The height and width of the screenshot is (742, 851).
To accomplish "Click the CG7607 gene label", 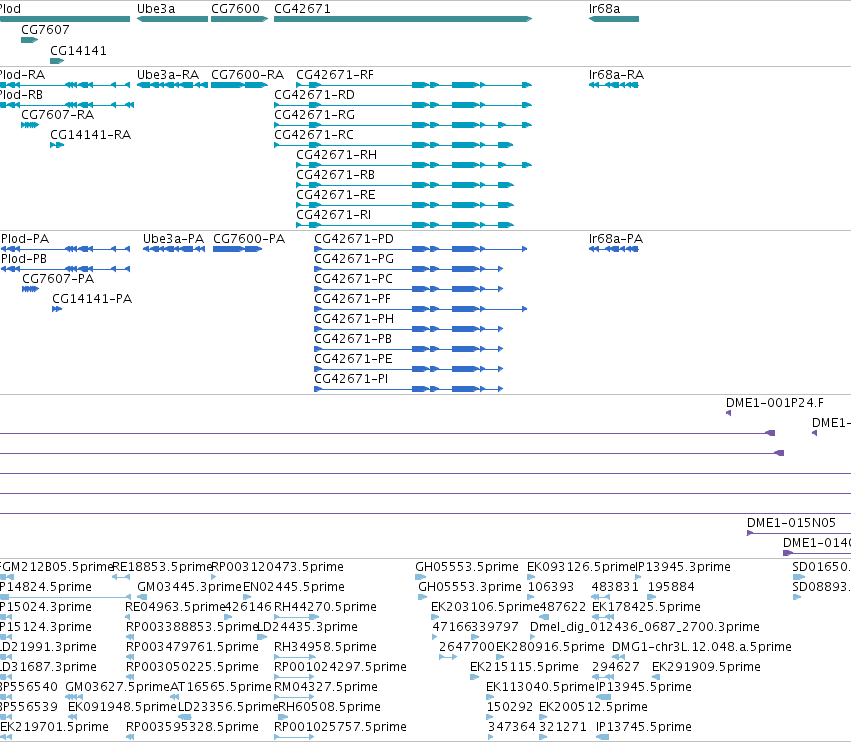I will [45, 30].
